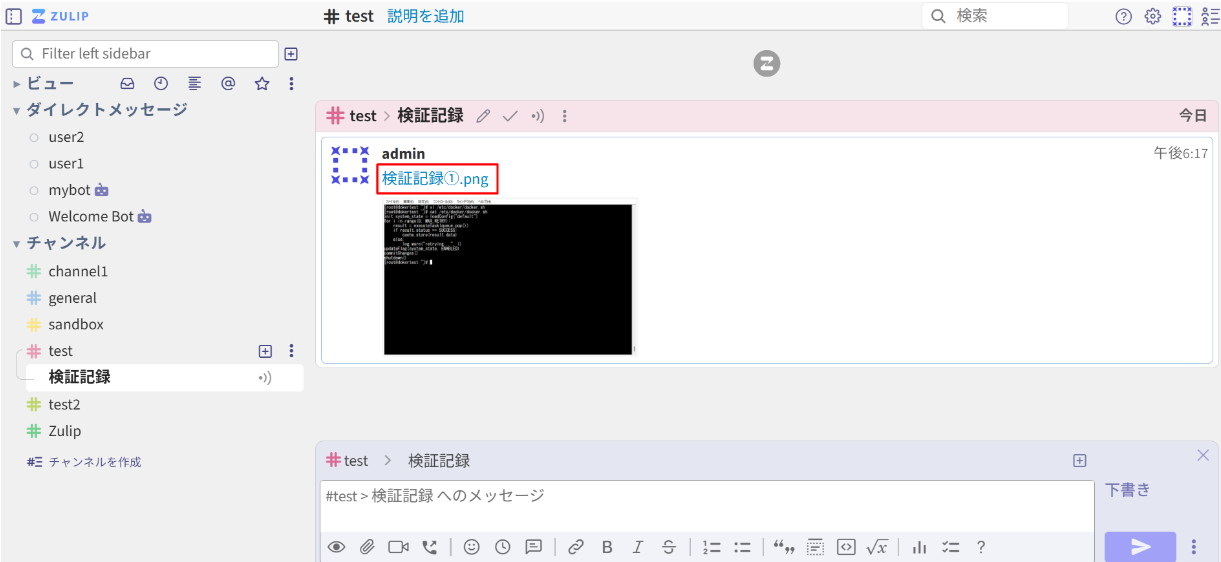Collapse the ダイレクトメッセージ section
Image resolution: width=1221 pixels, height=562 pixels.
coord(16,110)
